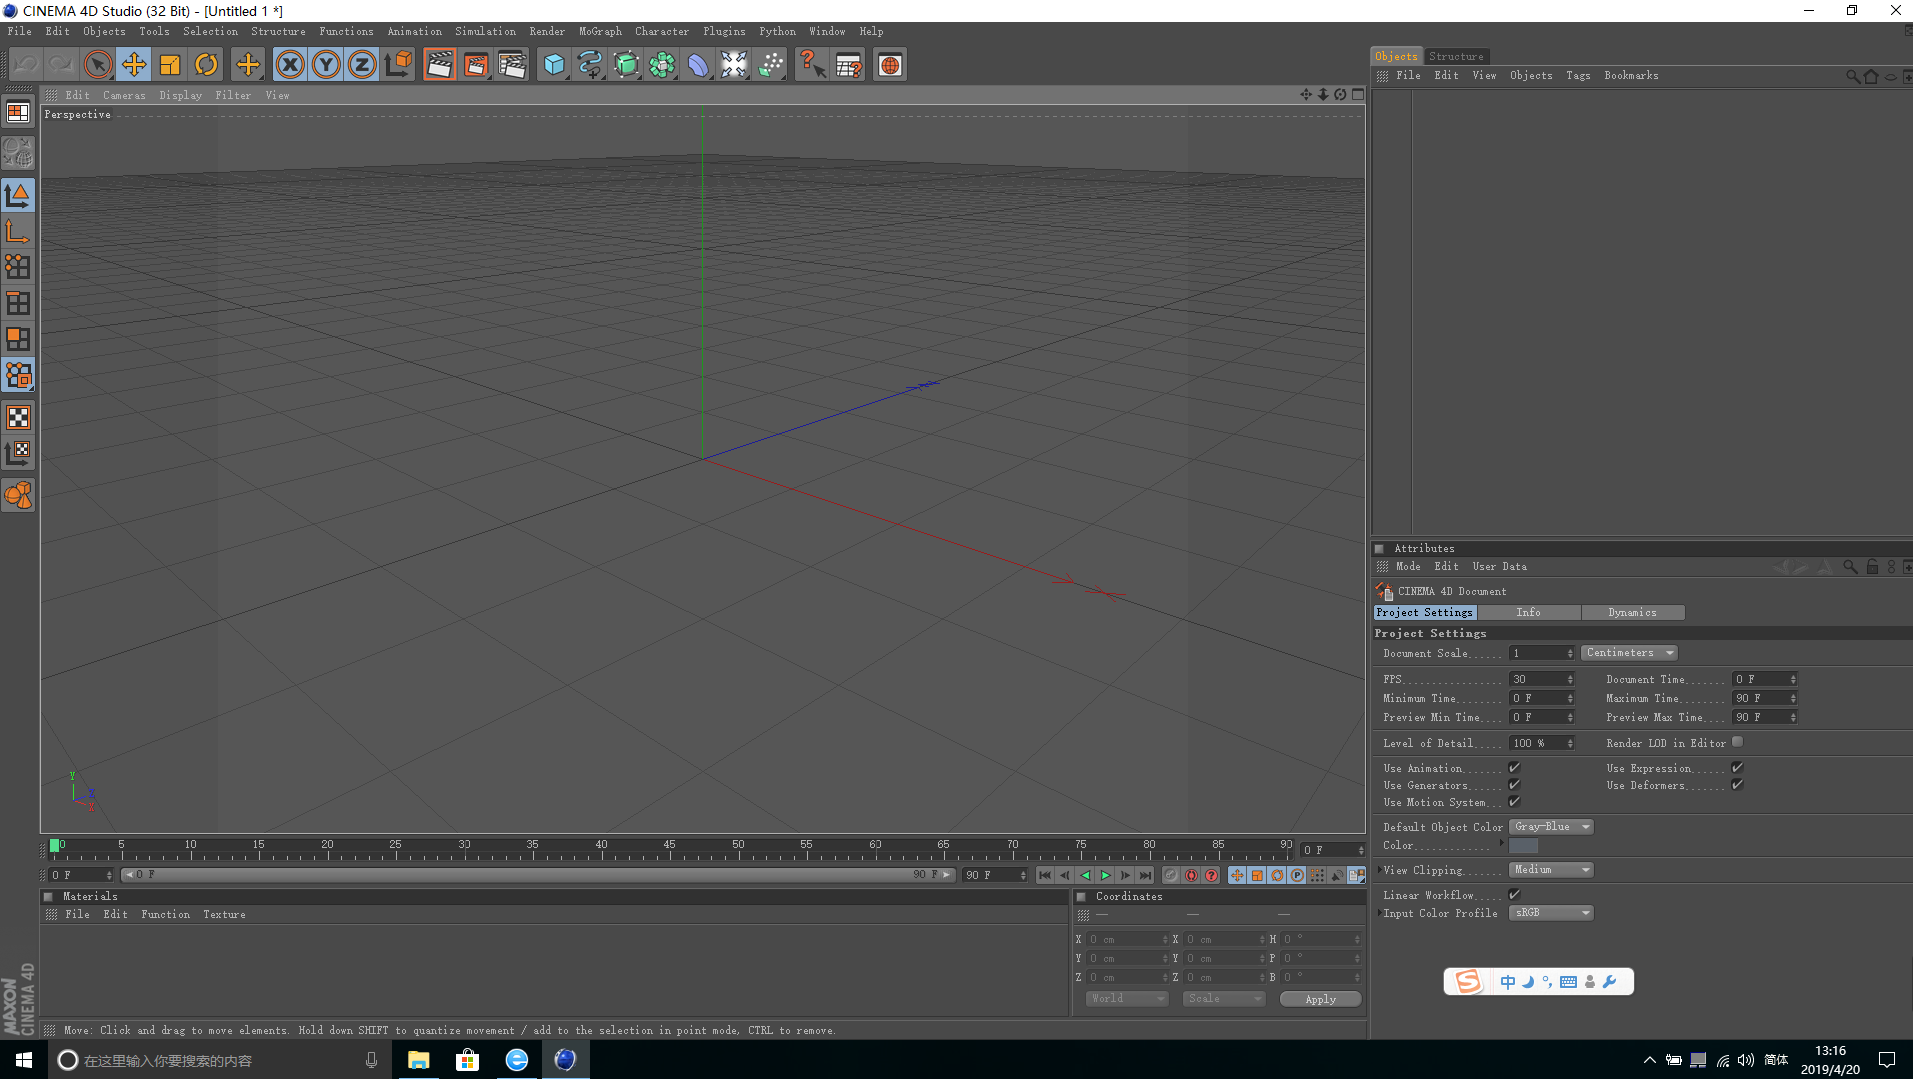Open Default Object Color dropdown
Viewport: 1913px width, 1079px height.
click(1551, 827)
